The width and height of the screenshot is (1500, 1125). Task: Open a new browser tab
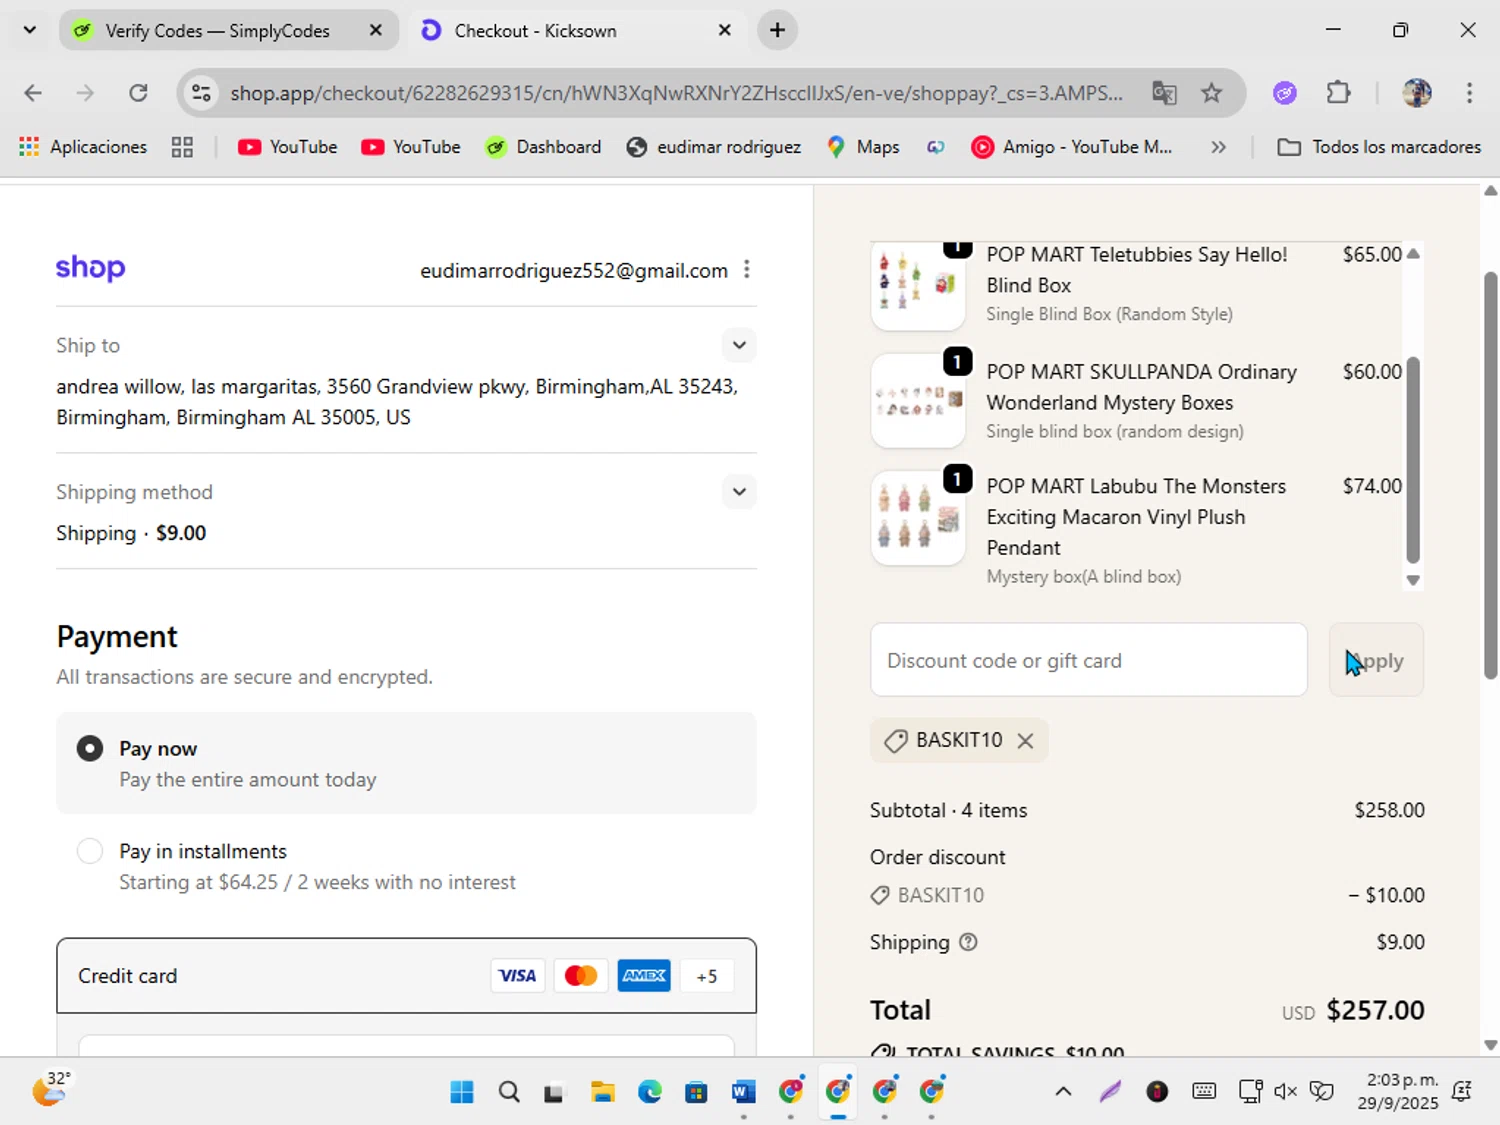777,30
